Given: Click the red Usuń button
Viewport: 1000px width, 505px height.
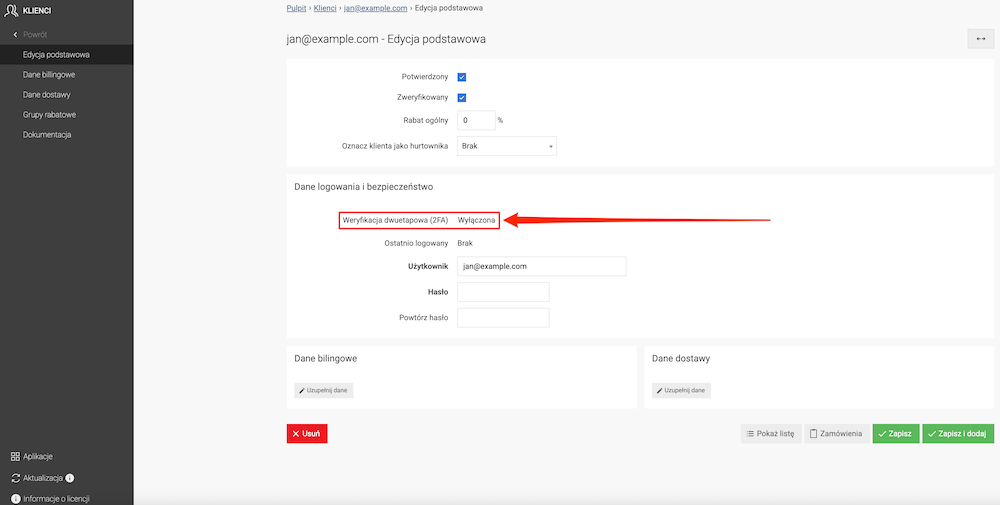Looking at the screenshot, I should [x=307, y=434].
